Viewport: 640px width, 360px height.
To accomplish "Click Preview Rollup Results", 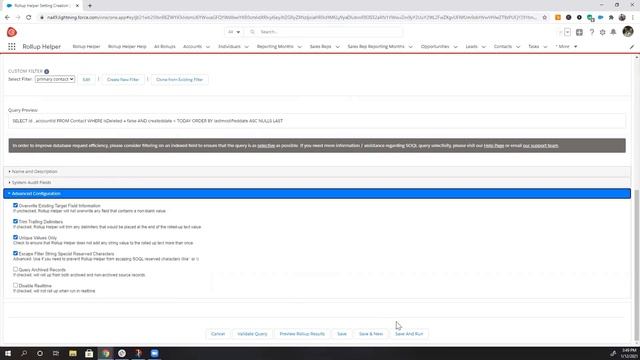I will tap(302, 334).
